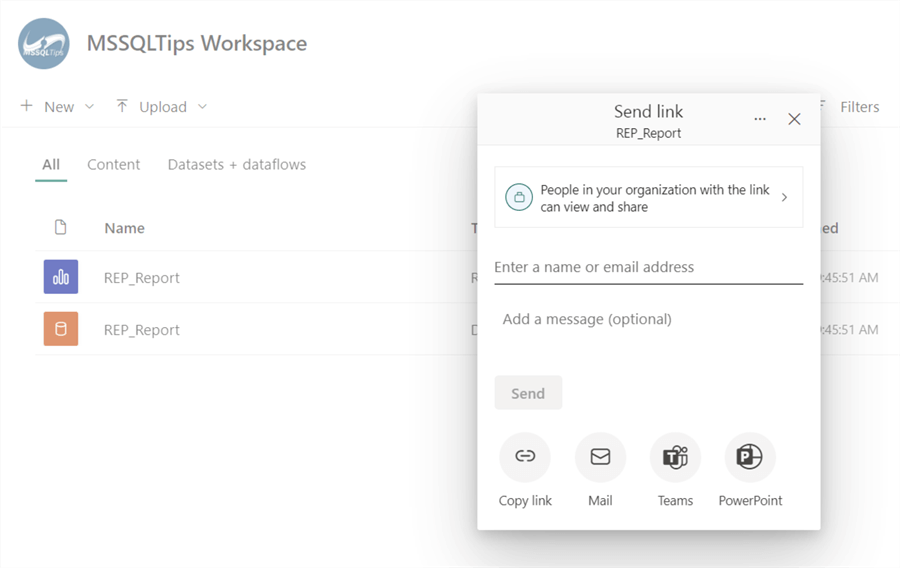Viewport: 900px width, 568px height.
Task: Open more options in the Send link dialog
Action: tap(760, 119)
